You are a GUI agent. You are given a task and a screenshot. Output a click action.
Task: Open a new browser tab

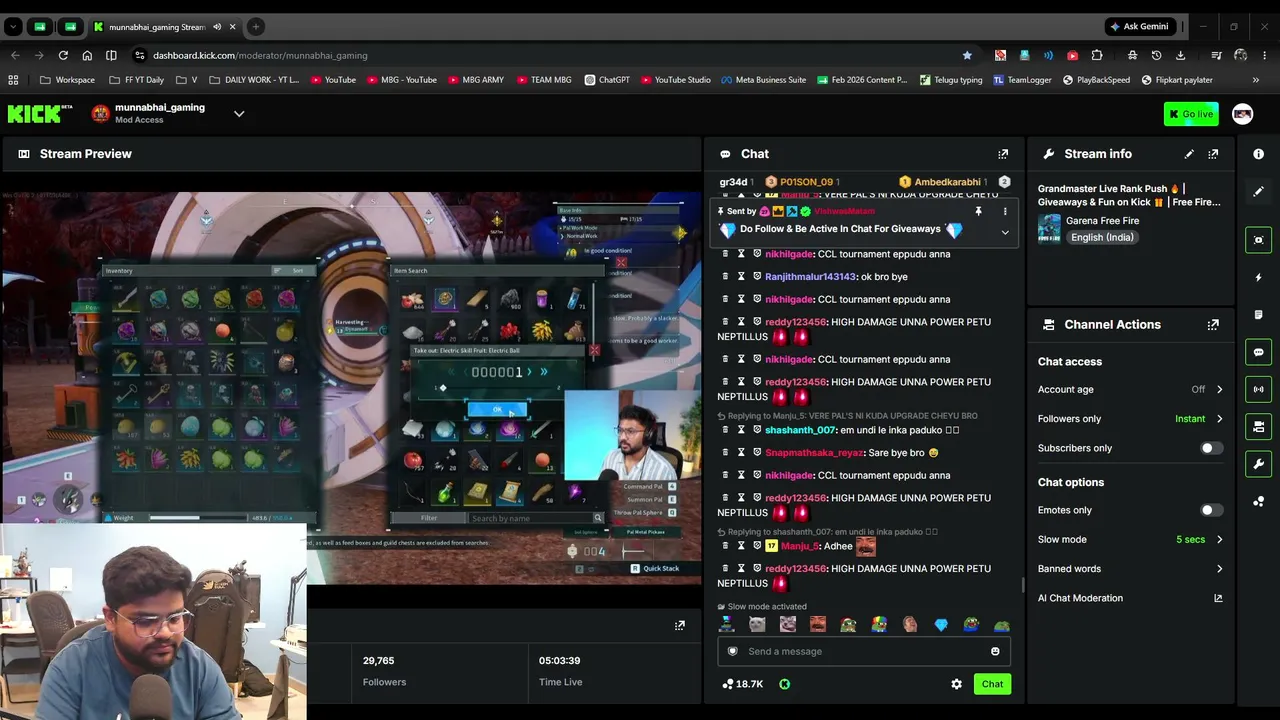coord(256,27)
